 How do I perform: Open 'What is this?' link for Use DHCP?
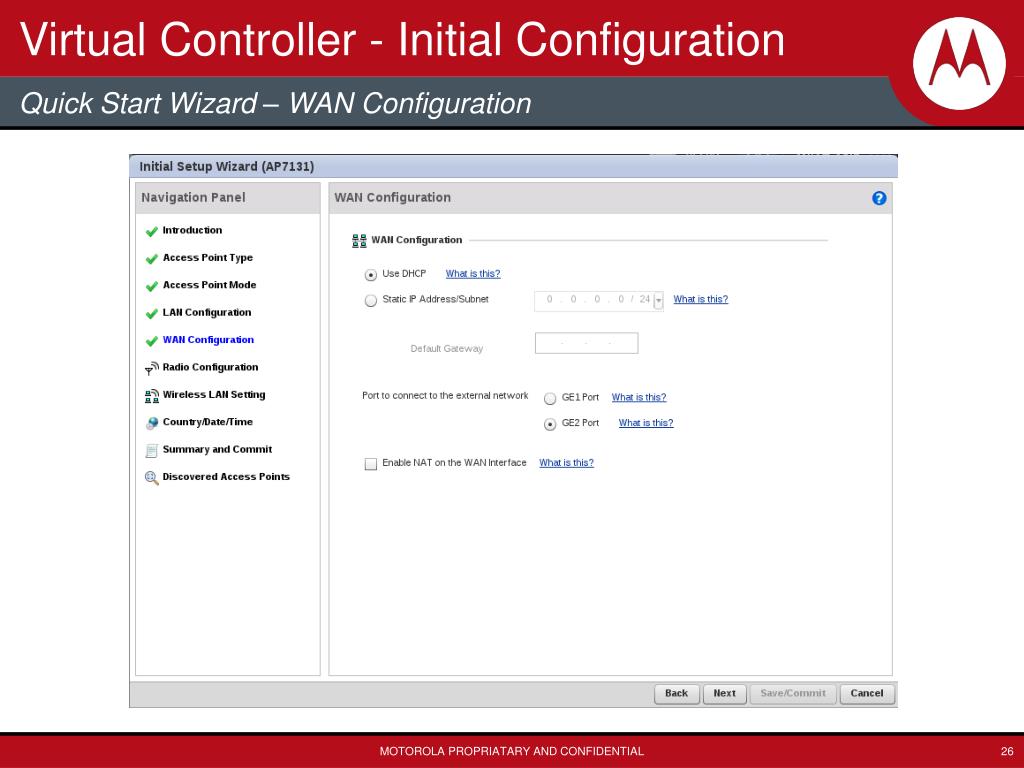473,274
